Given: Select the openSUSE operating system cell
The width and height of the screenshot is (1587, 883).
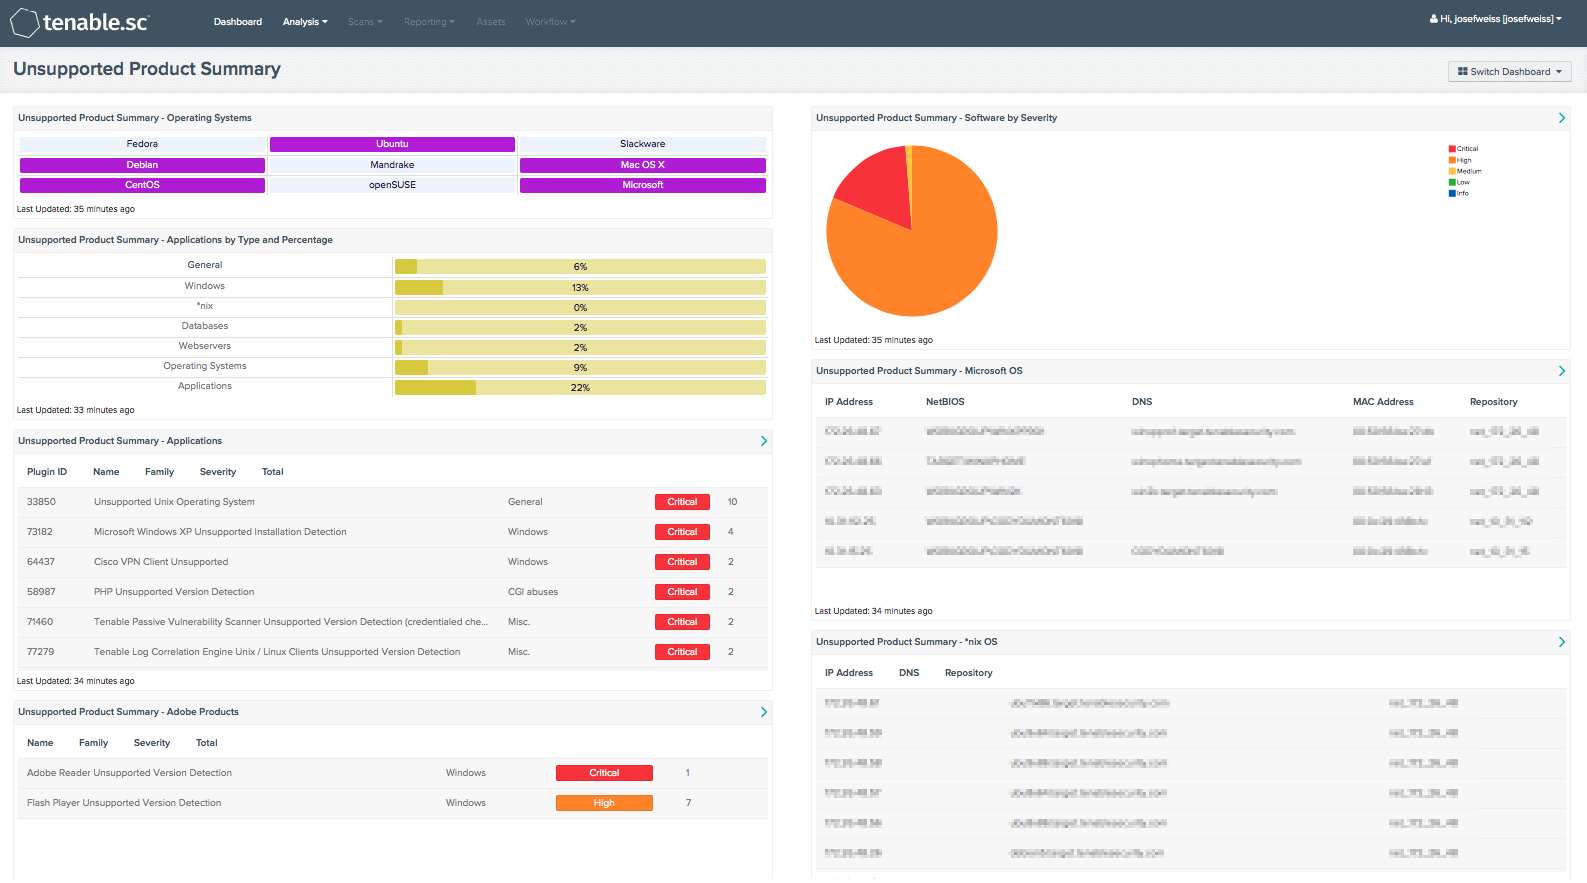Looking at the screenshot, I should tap(392, 185).
